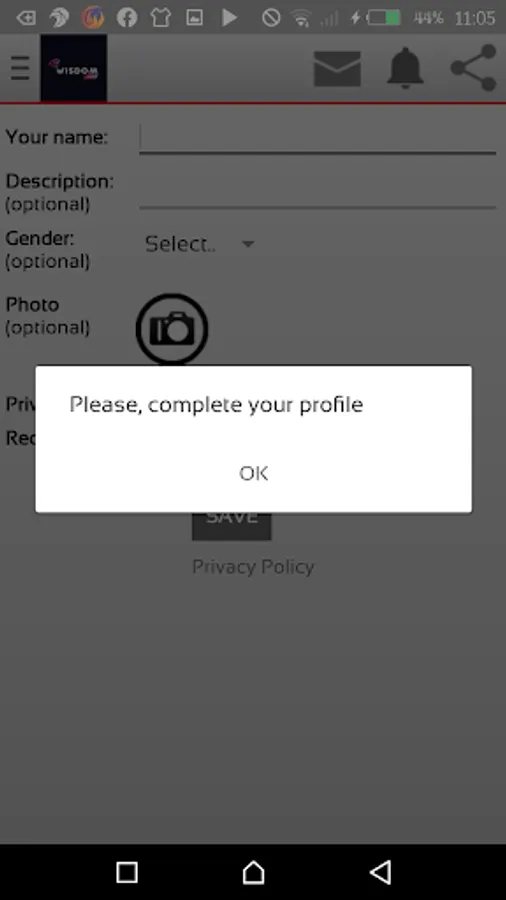Tap the Wisdom app logo
Viewport: 506px width, 900px height.
point(73,68)
